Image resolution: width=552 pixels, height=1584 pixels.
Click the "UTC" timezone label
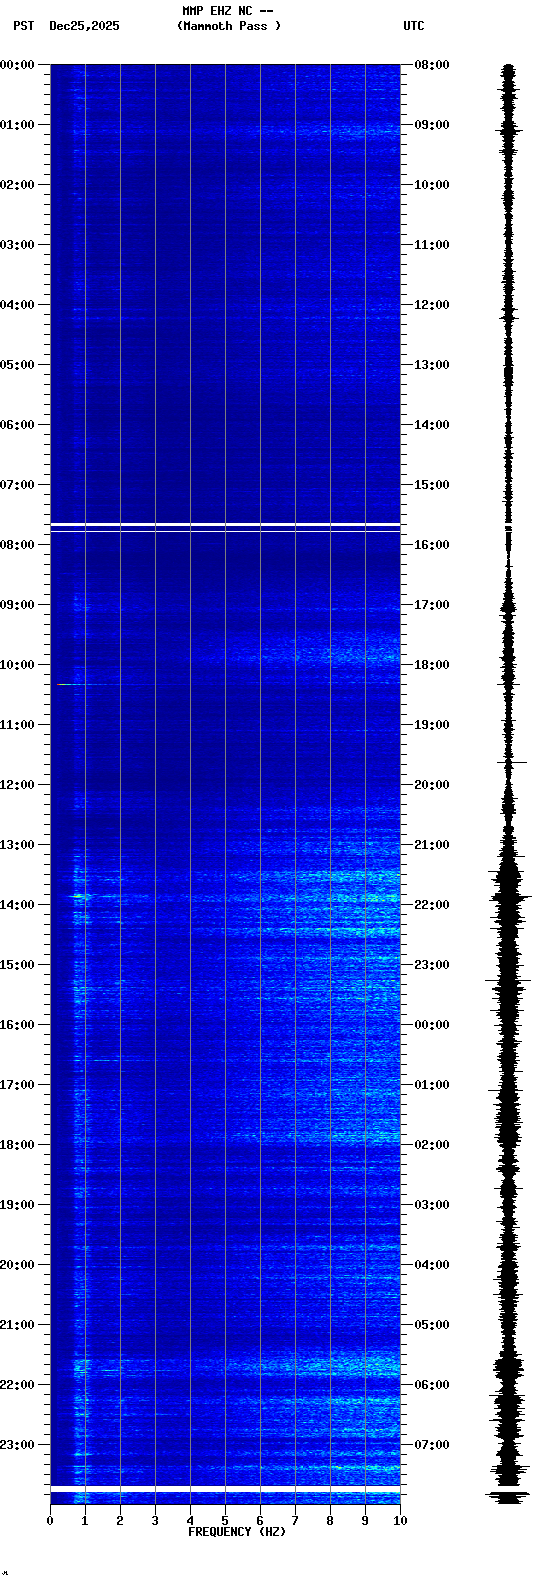(414, 26)
